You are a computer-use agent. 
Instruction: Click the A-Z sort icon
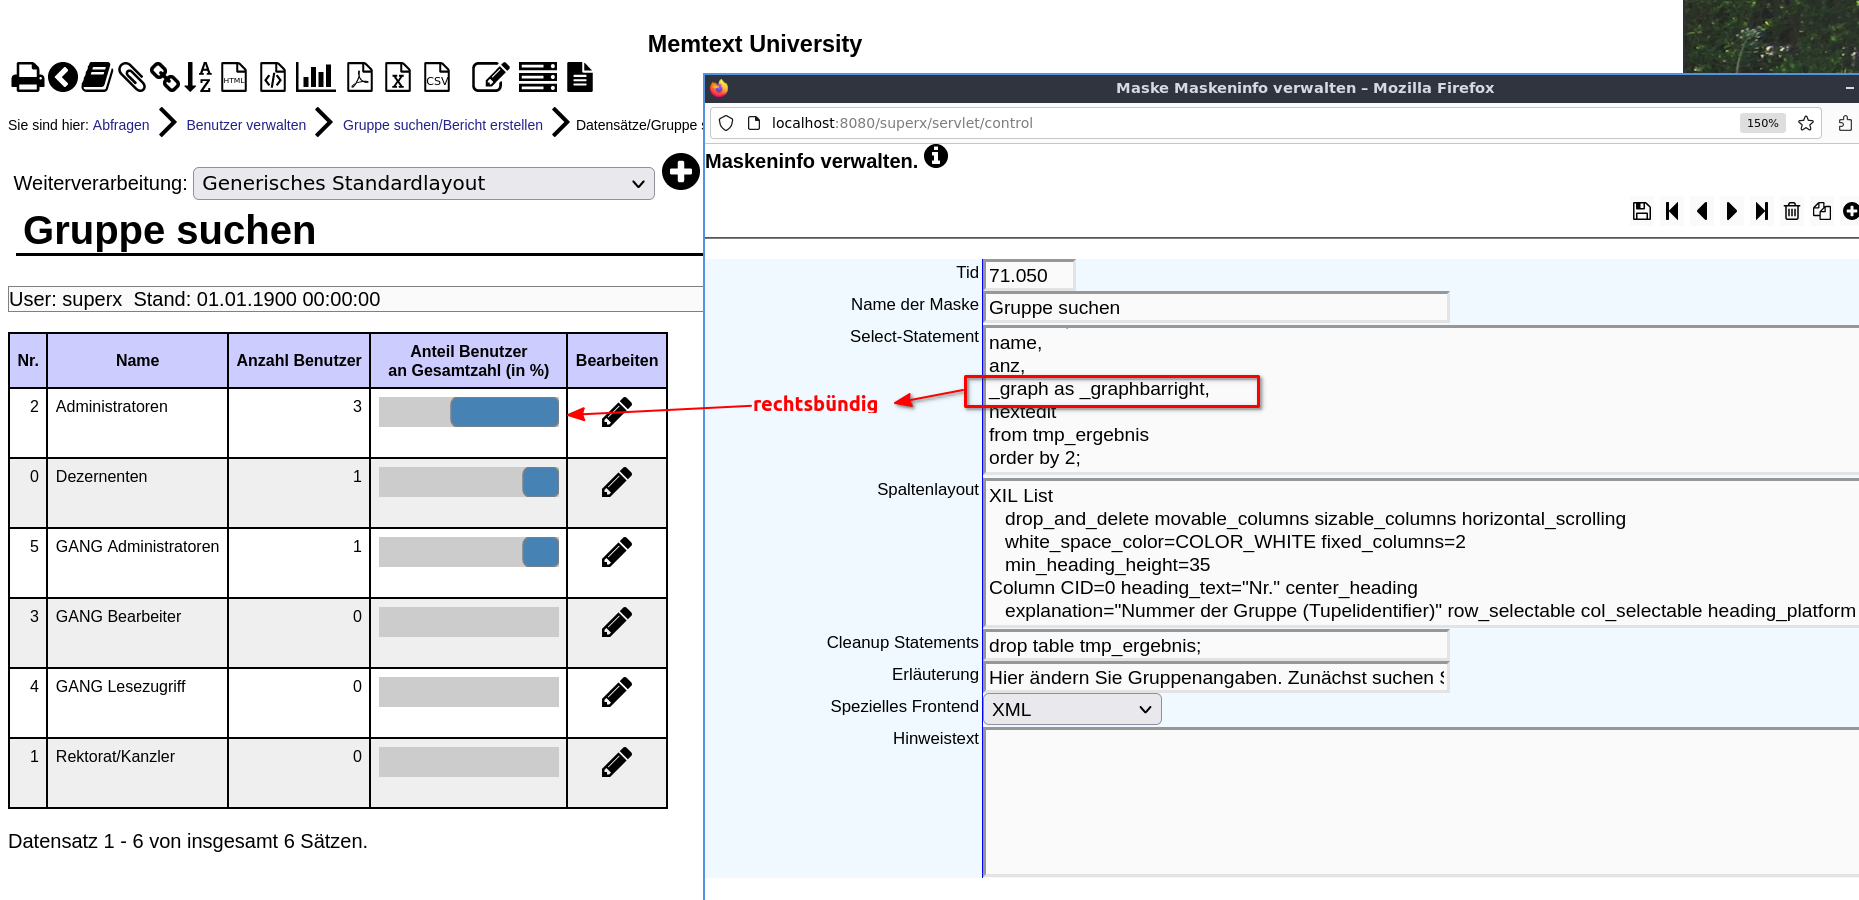coord(198,77)
